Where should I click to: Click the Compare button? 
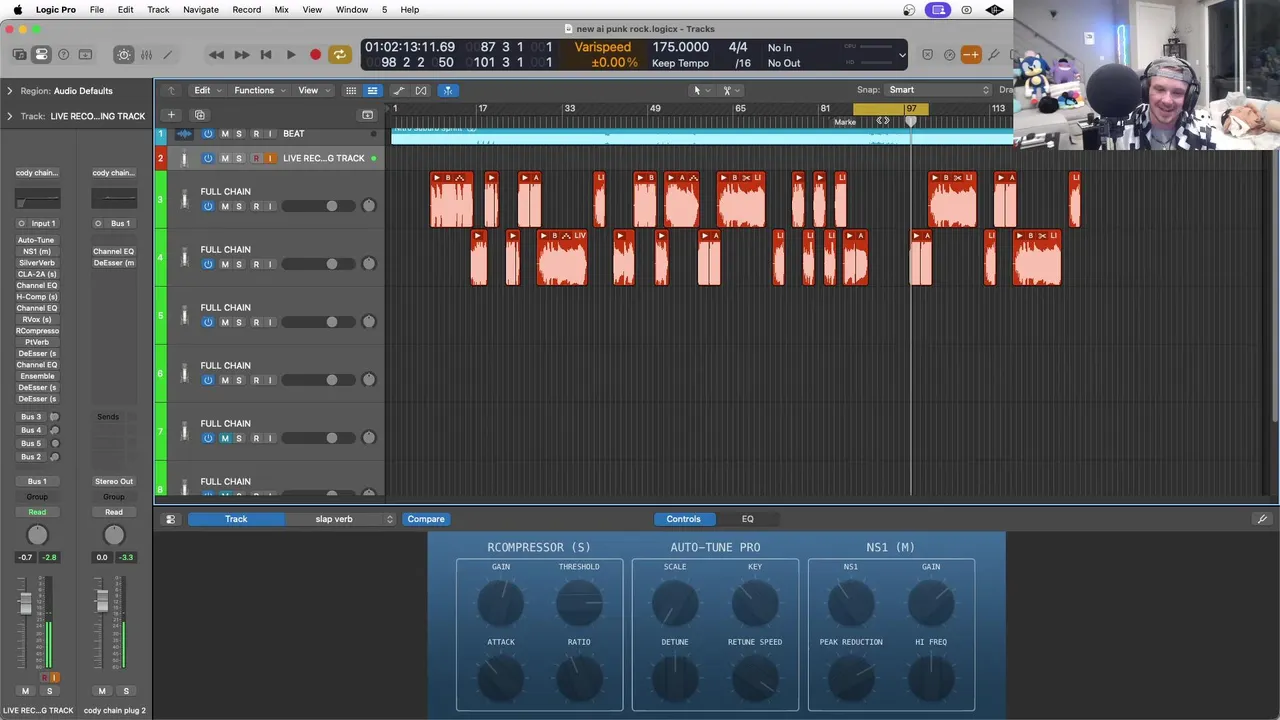[426, 519]
